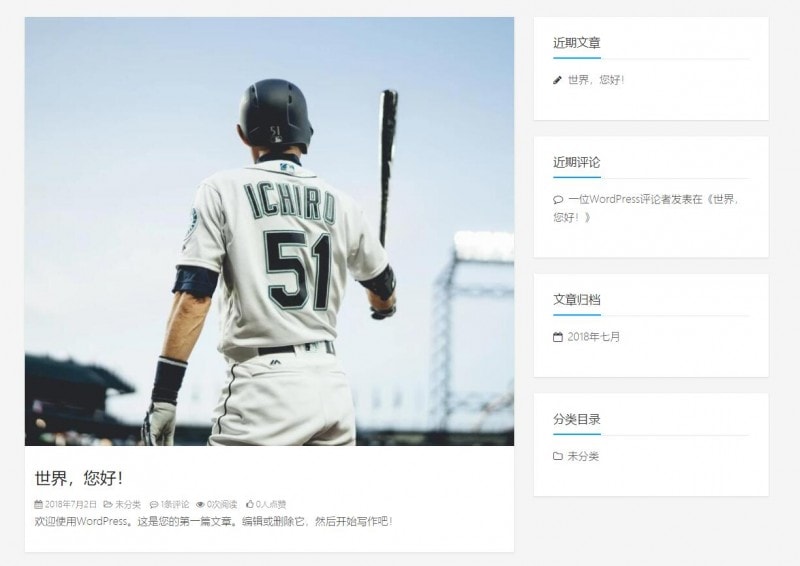Open the post title 世界，您好！

point(79,478)
